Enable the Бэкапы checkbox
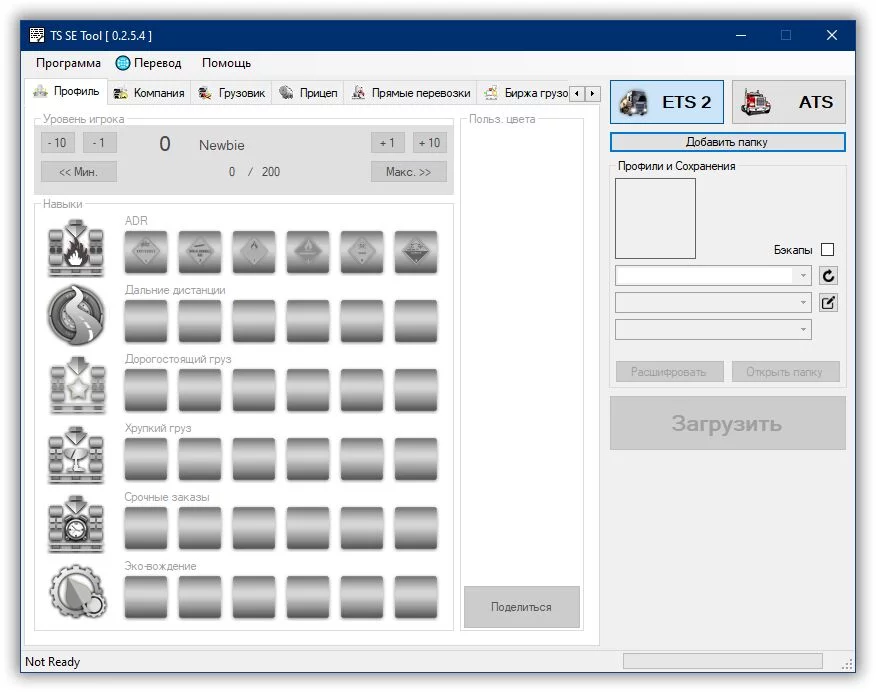 coord(827,249)
